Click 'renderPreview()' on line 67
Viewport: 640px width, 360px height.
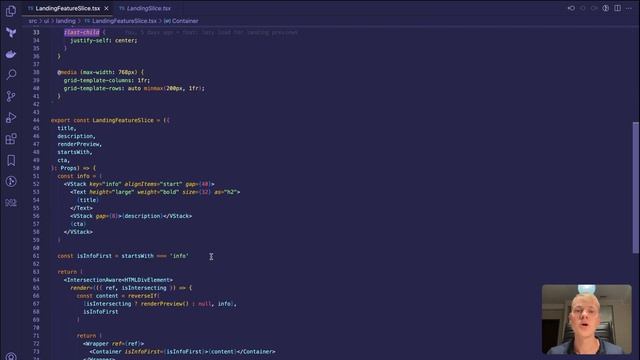coord(165,304)
